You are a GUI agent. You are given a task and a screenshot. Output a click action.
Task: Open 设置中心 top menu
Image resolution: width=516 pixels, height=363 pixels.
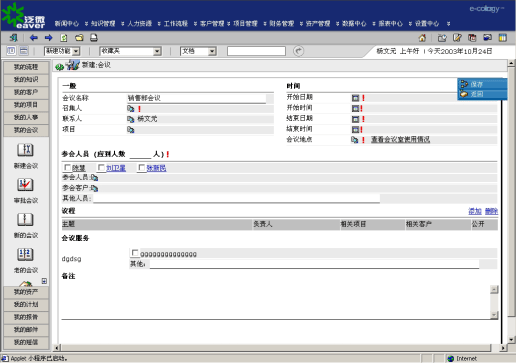(427, 23)
